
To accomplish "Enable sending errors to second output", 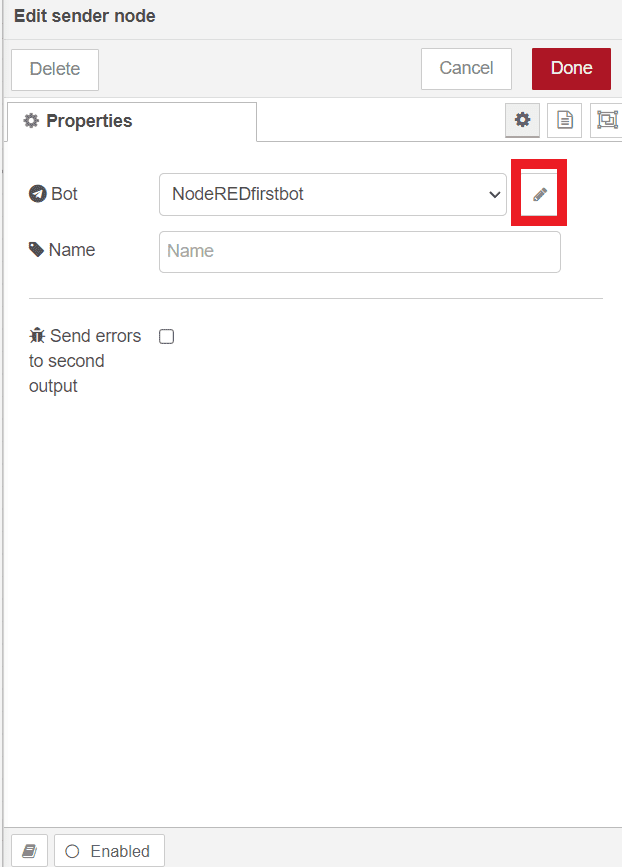I will (x=166, y=336).
